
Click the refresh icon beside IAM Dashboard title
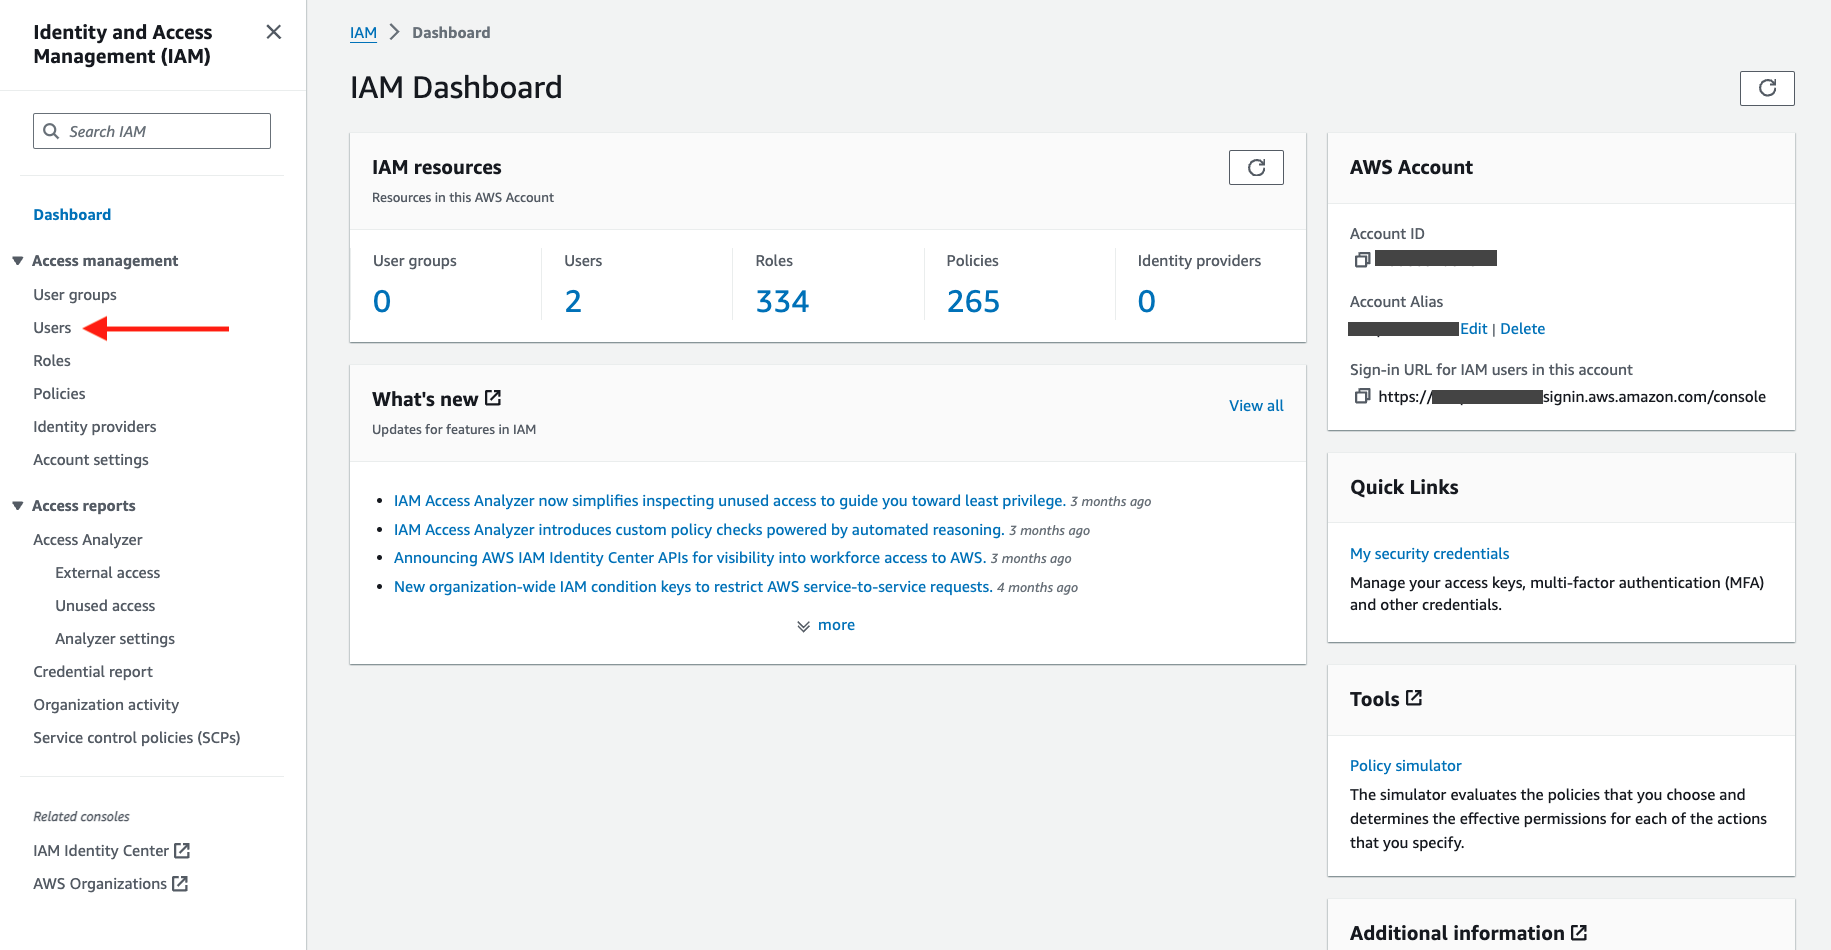click(1766, 88)
